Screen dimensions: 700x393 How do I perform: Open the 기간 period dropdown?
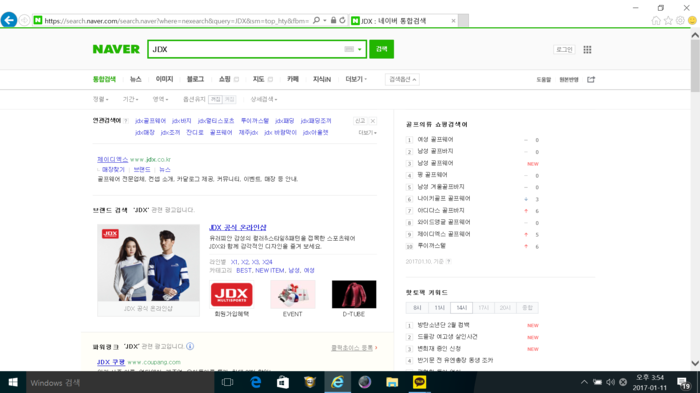click(130, 99)
